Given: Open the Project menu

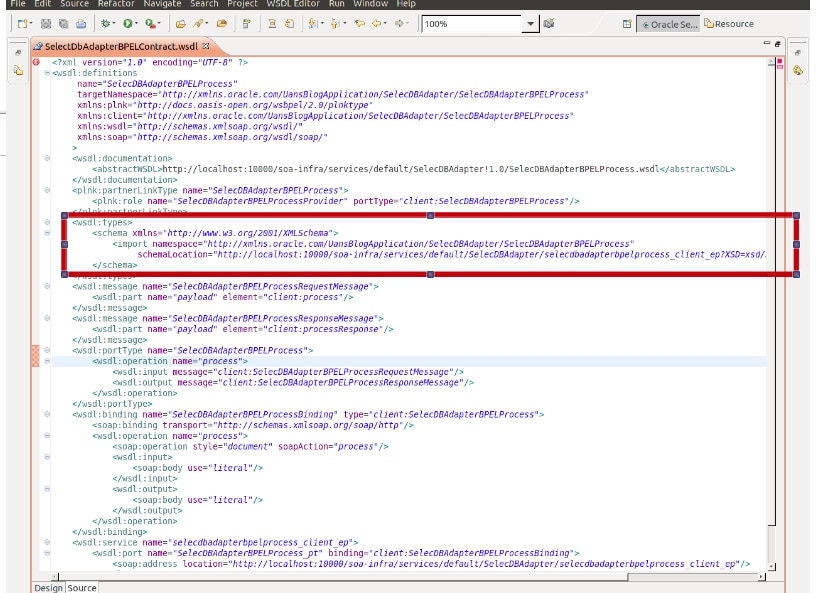Looking at the screenshot, I should point(242,4).
